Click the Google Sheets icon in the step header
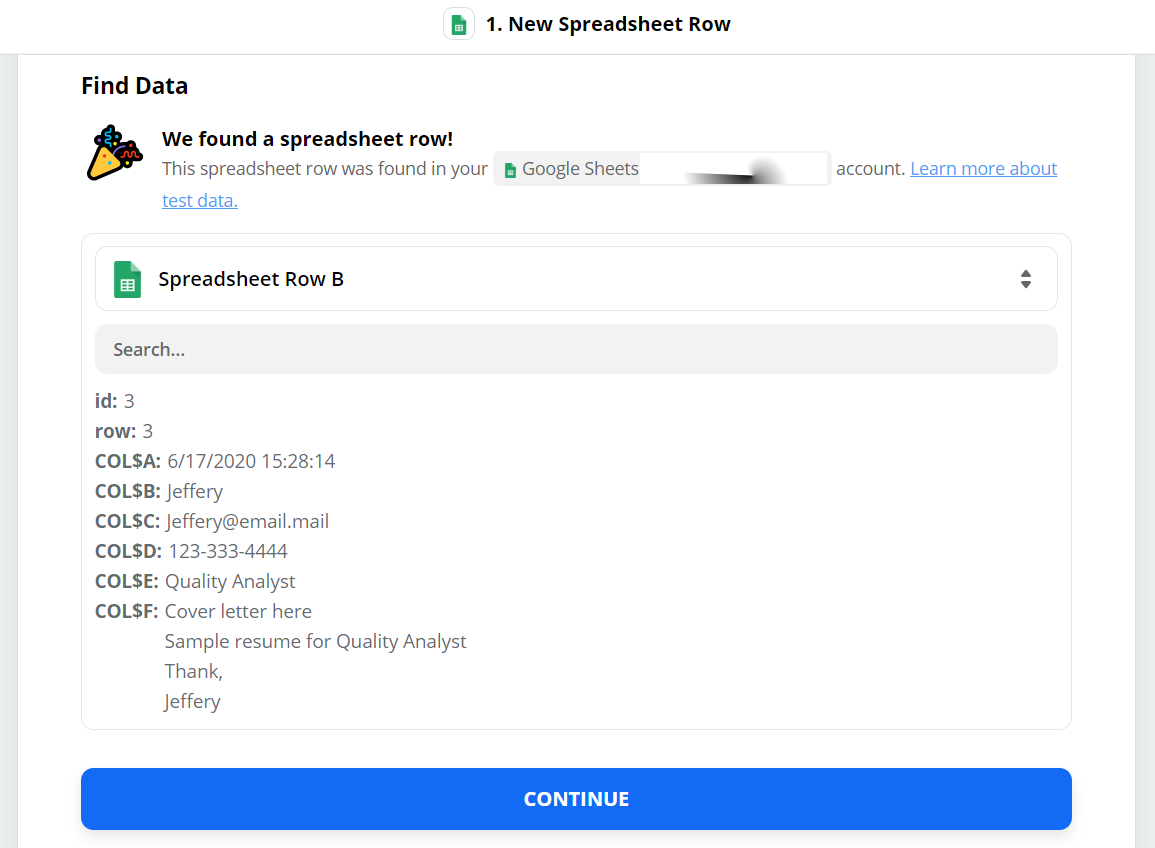The width and height of the screenshot is (1155, 848). pyautogui.click(x=459, y=25)
